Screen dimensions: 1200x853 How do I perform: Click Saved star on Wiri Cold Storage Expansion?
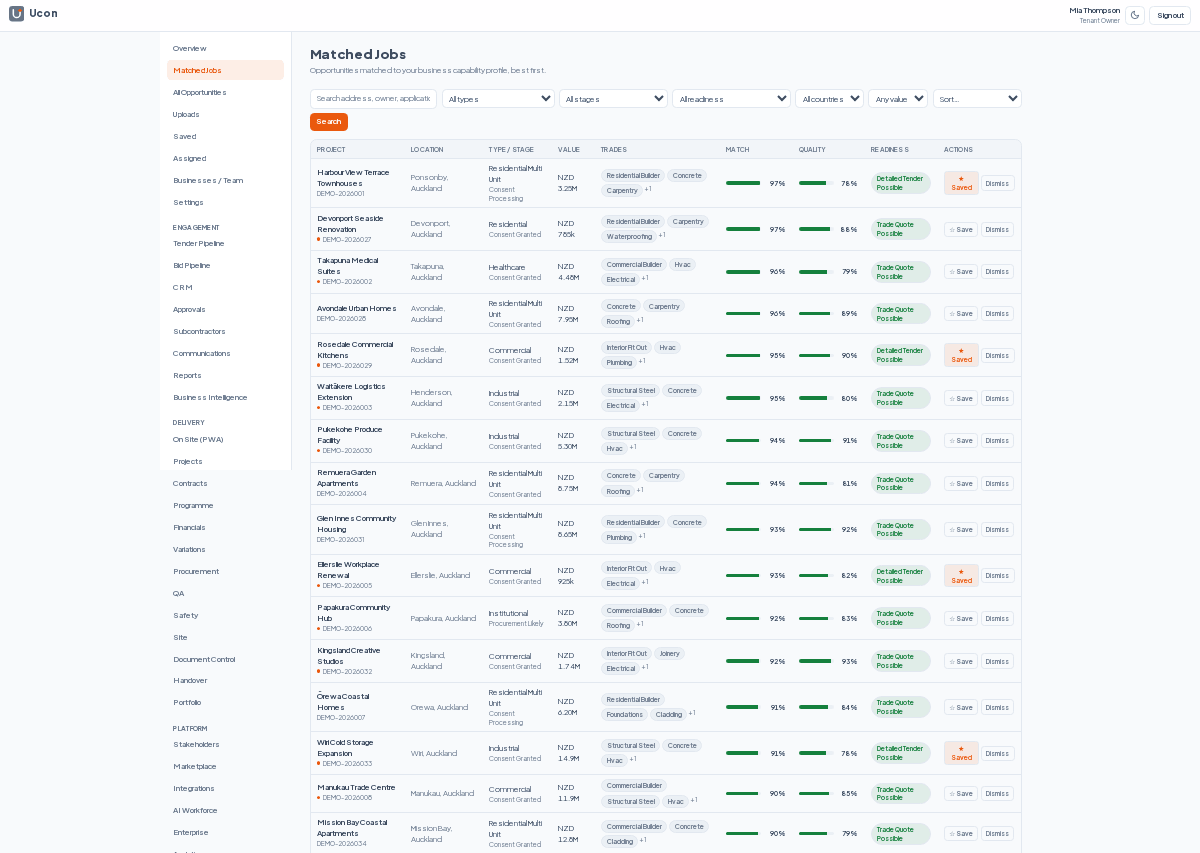click(961, 753)
